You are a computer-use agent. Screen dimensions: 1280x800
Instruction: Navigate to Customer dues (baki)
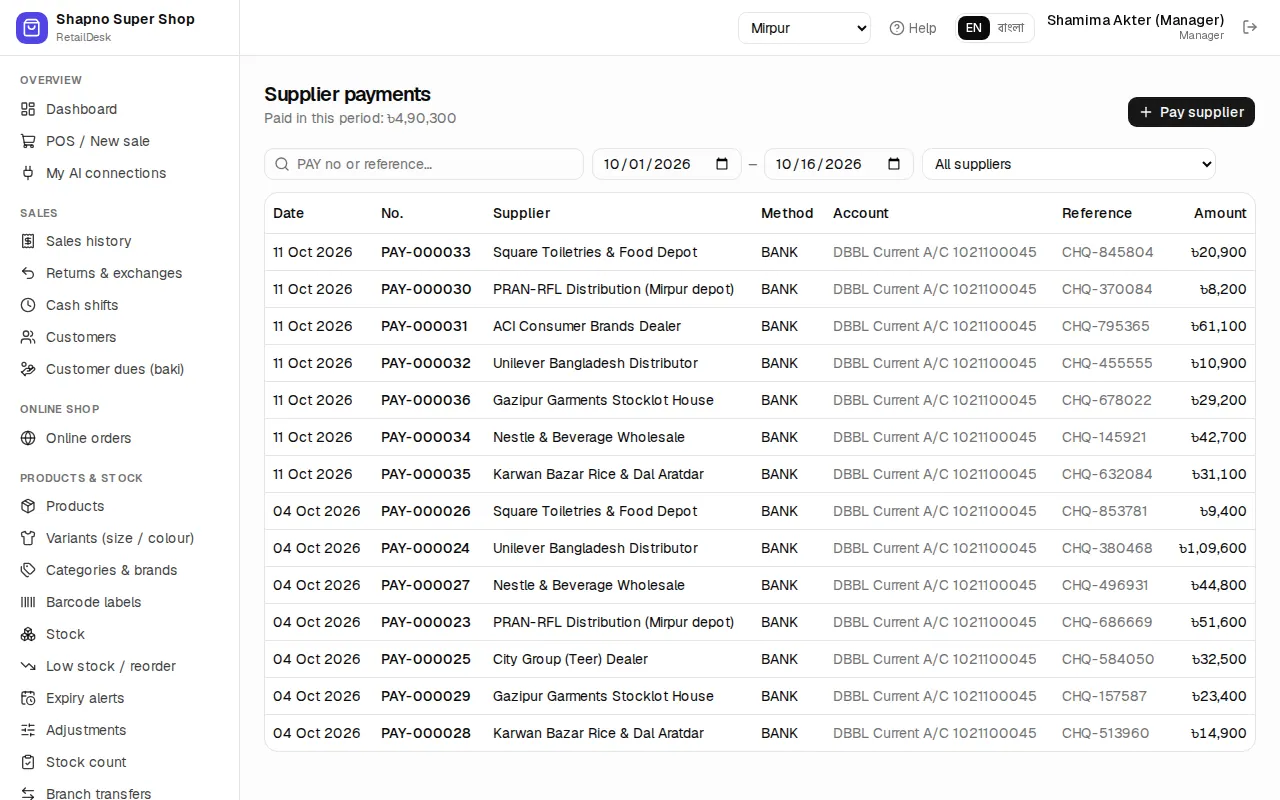[120, 369]
